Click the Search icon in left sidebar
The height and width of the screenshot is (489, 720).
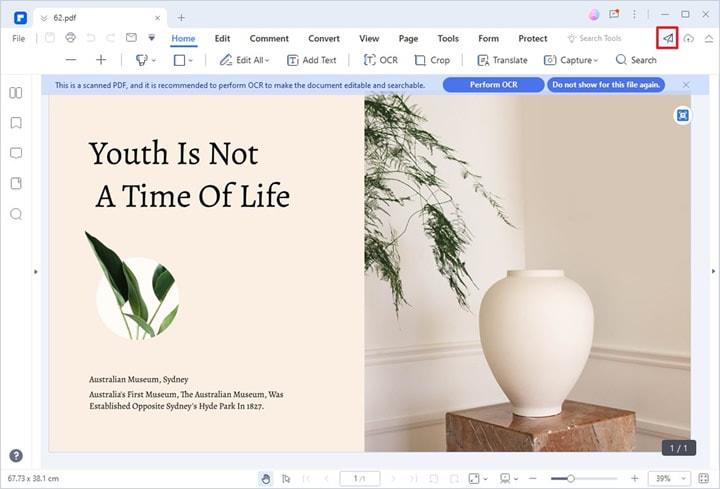tap(16, 214)
